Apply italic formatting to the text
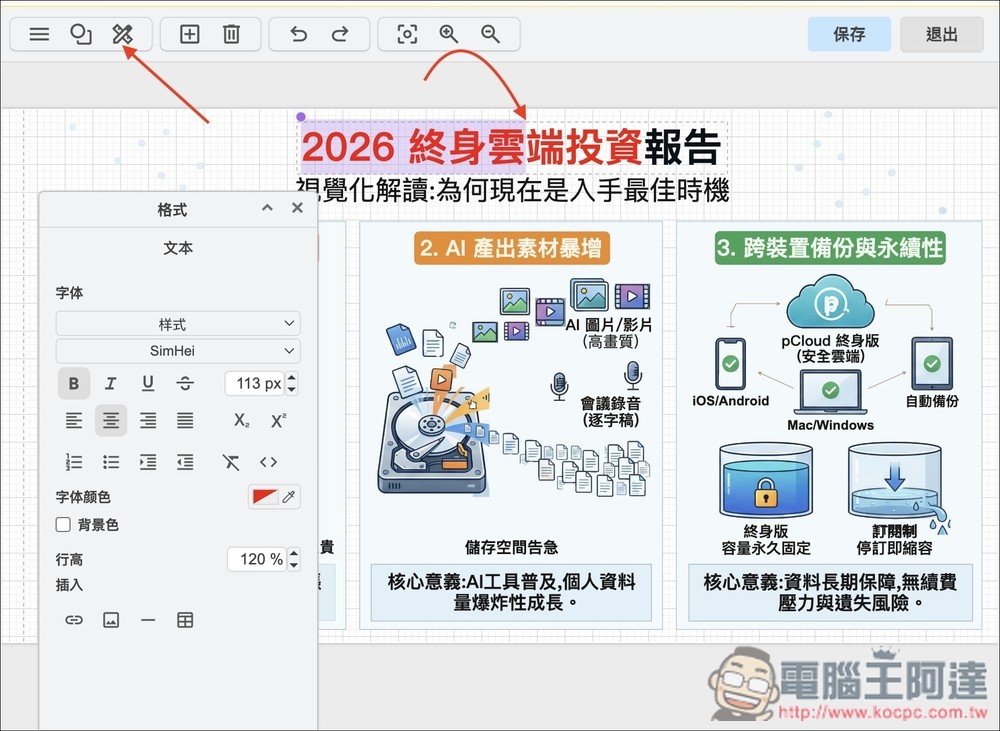 pos(111,383)
